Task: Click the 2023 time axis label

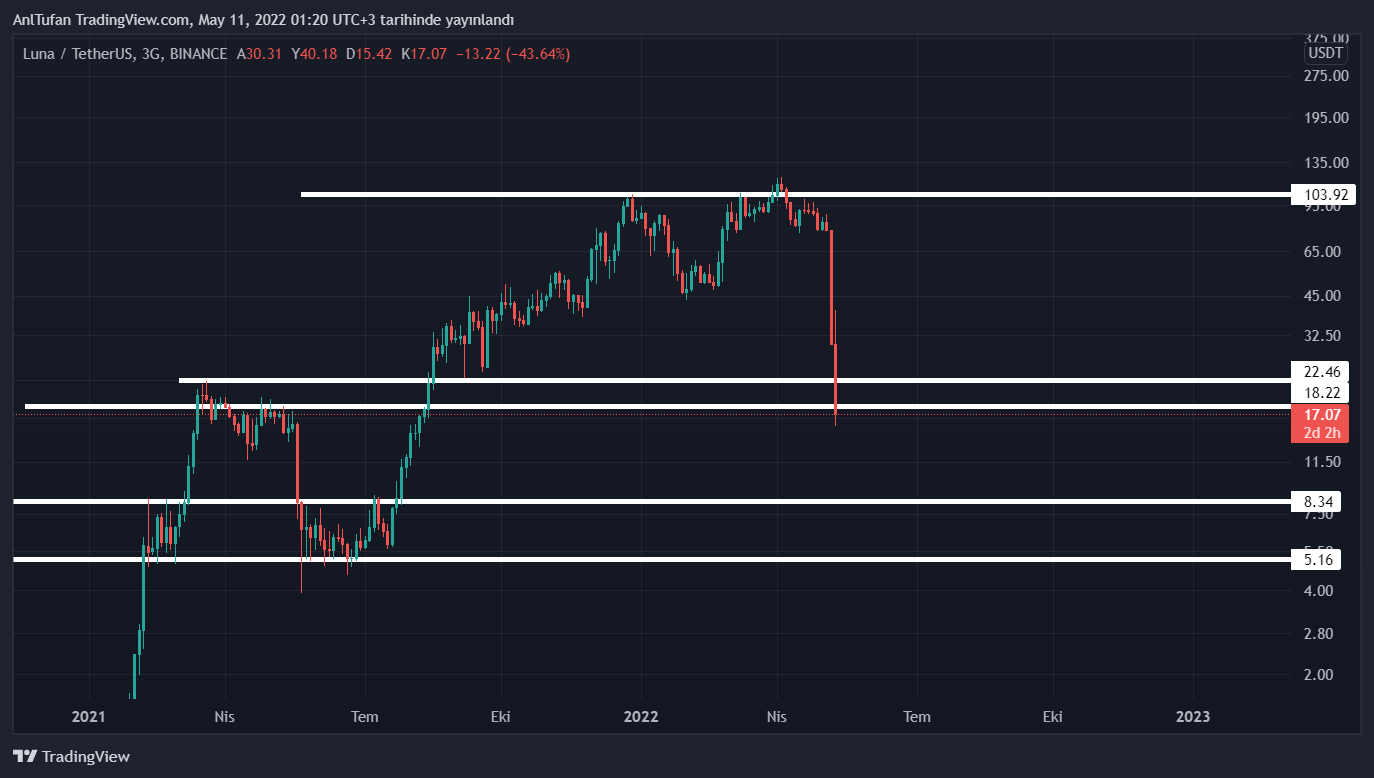Action: click(1192, 716)
